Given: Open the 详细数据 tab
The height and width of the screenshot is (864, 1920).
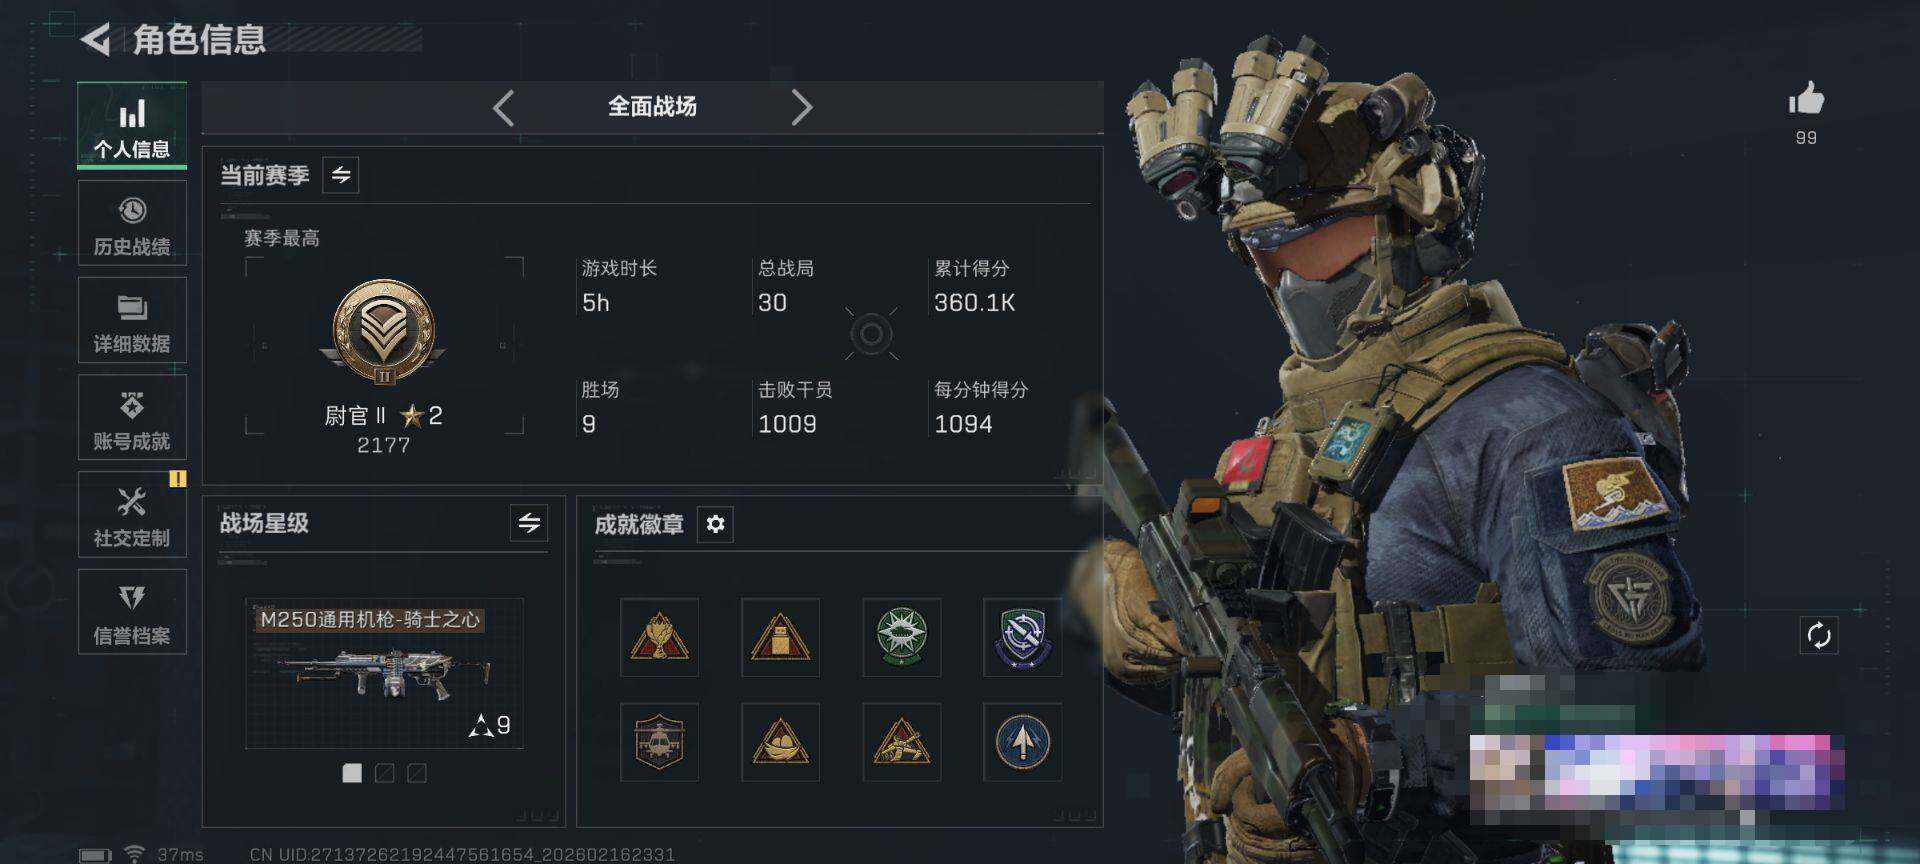Looking at the screenshot, I should point(132,320).
